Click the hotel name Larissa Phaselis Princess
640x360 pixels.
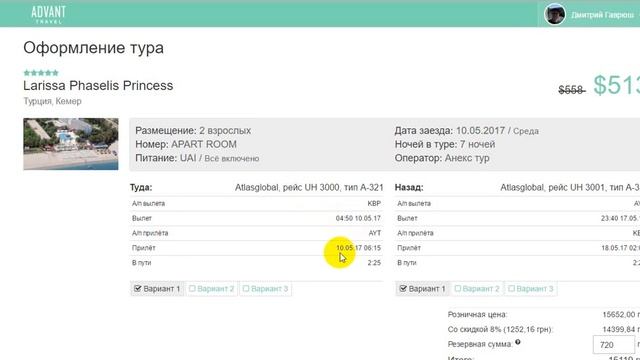98,86
